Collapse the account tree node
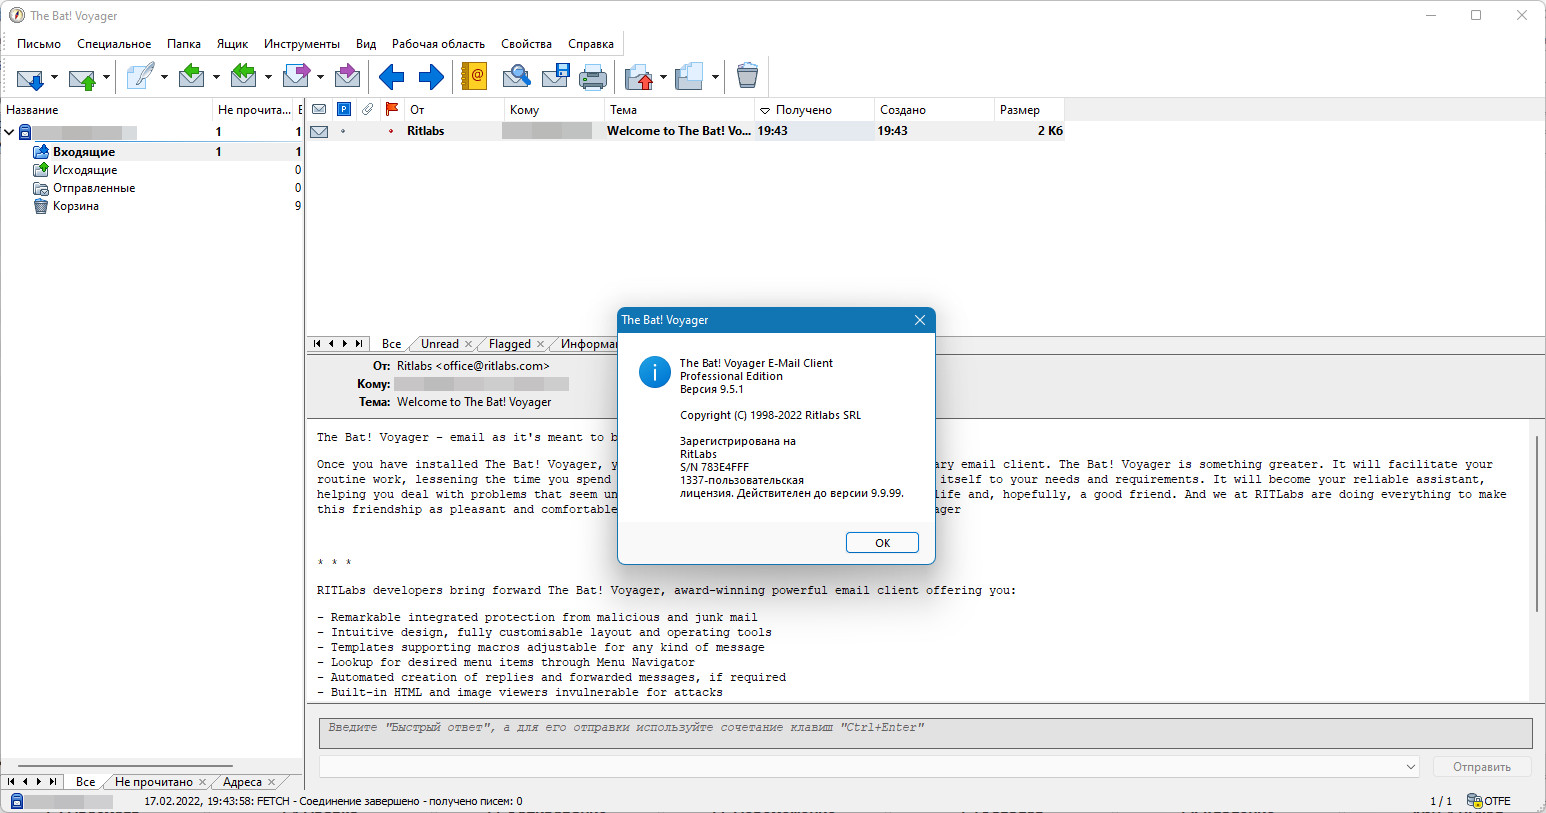The height and width of the screenshot is (813, 1546). [x=9, y=132]
